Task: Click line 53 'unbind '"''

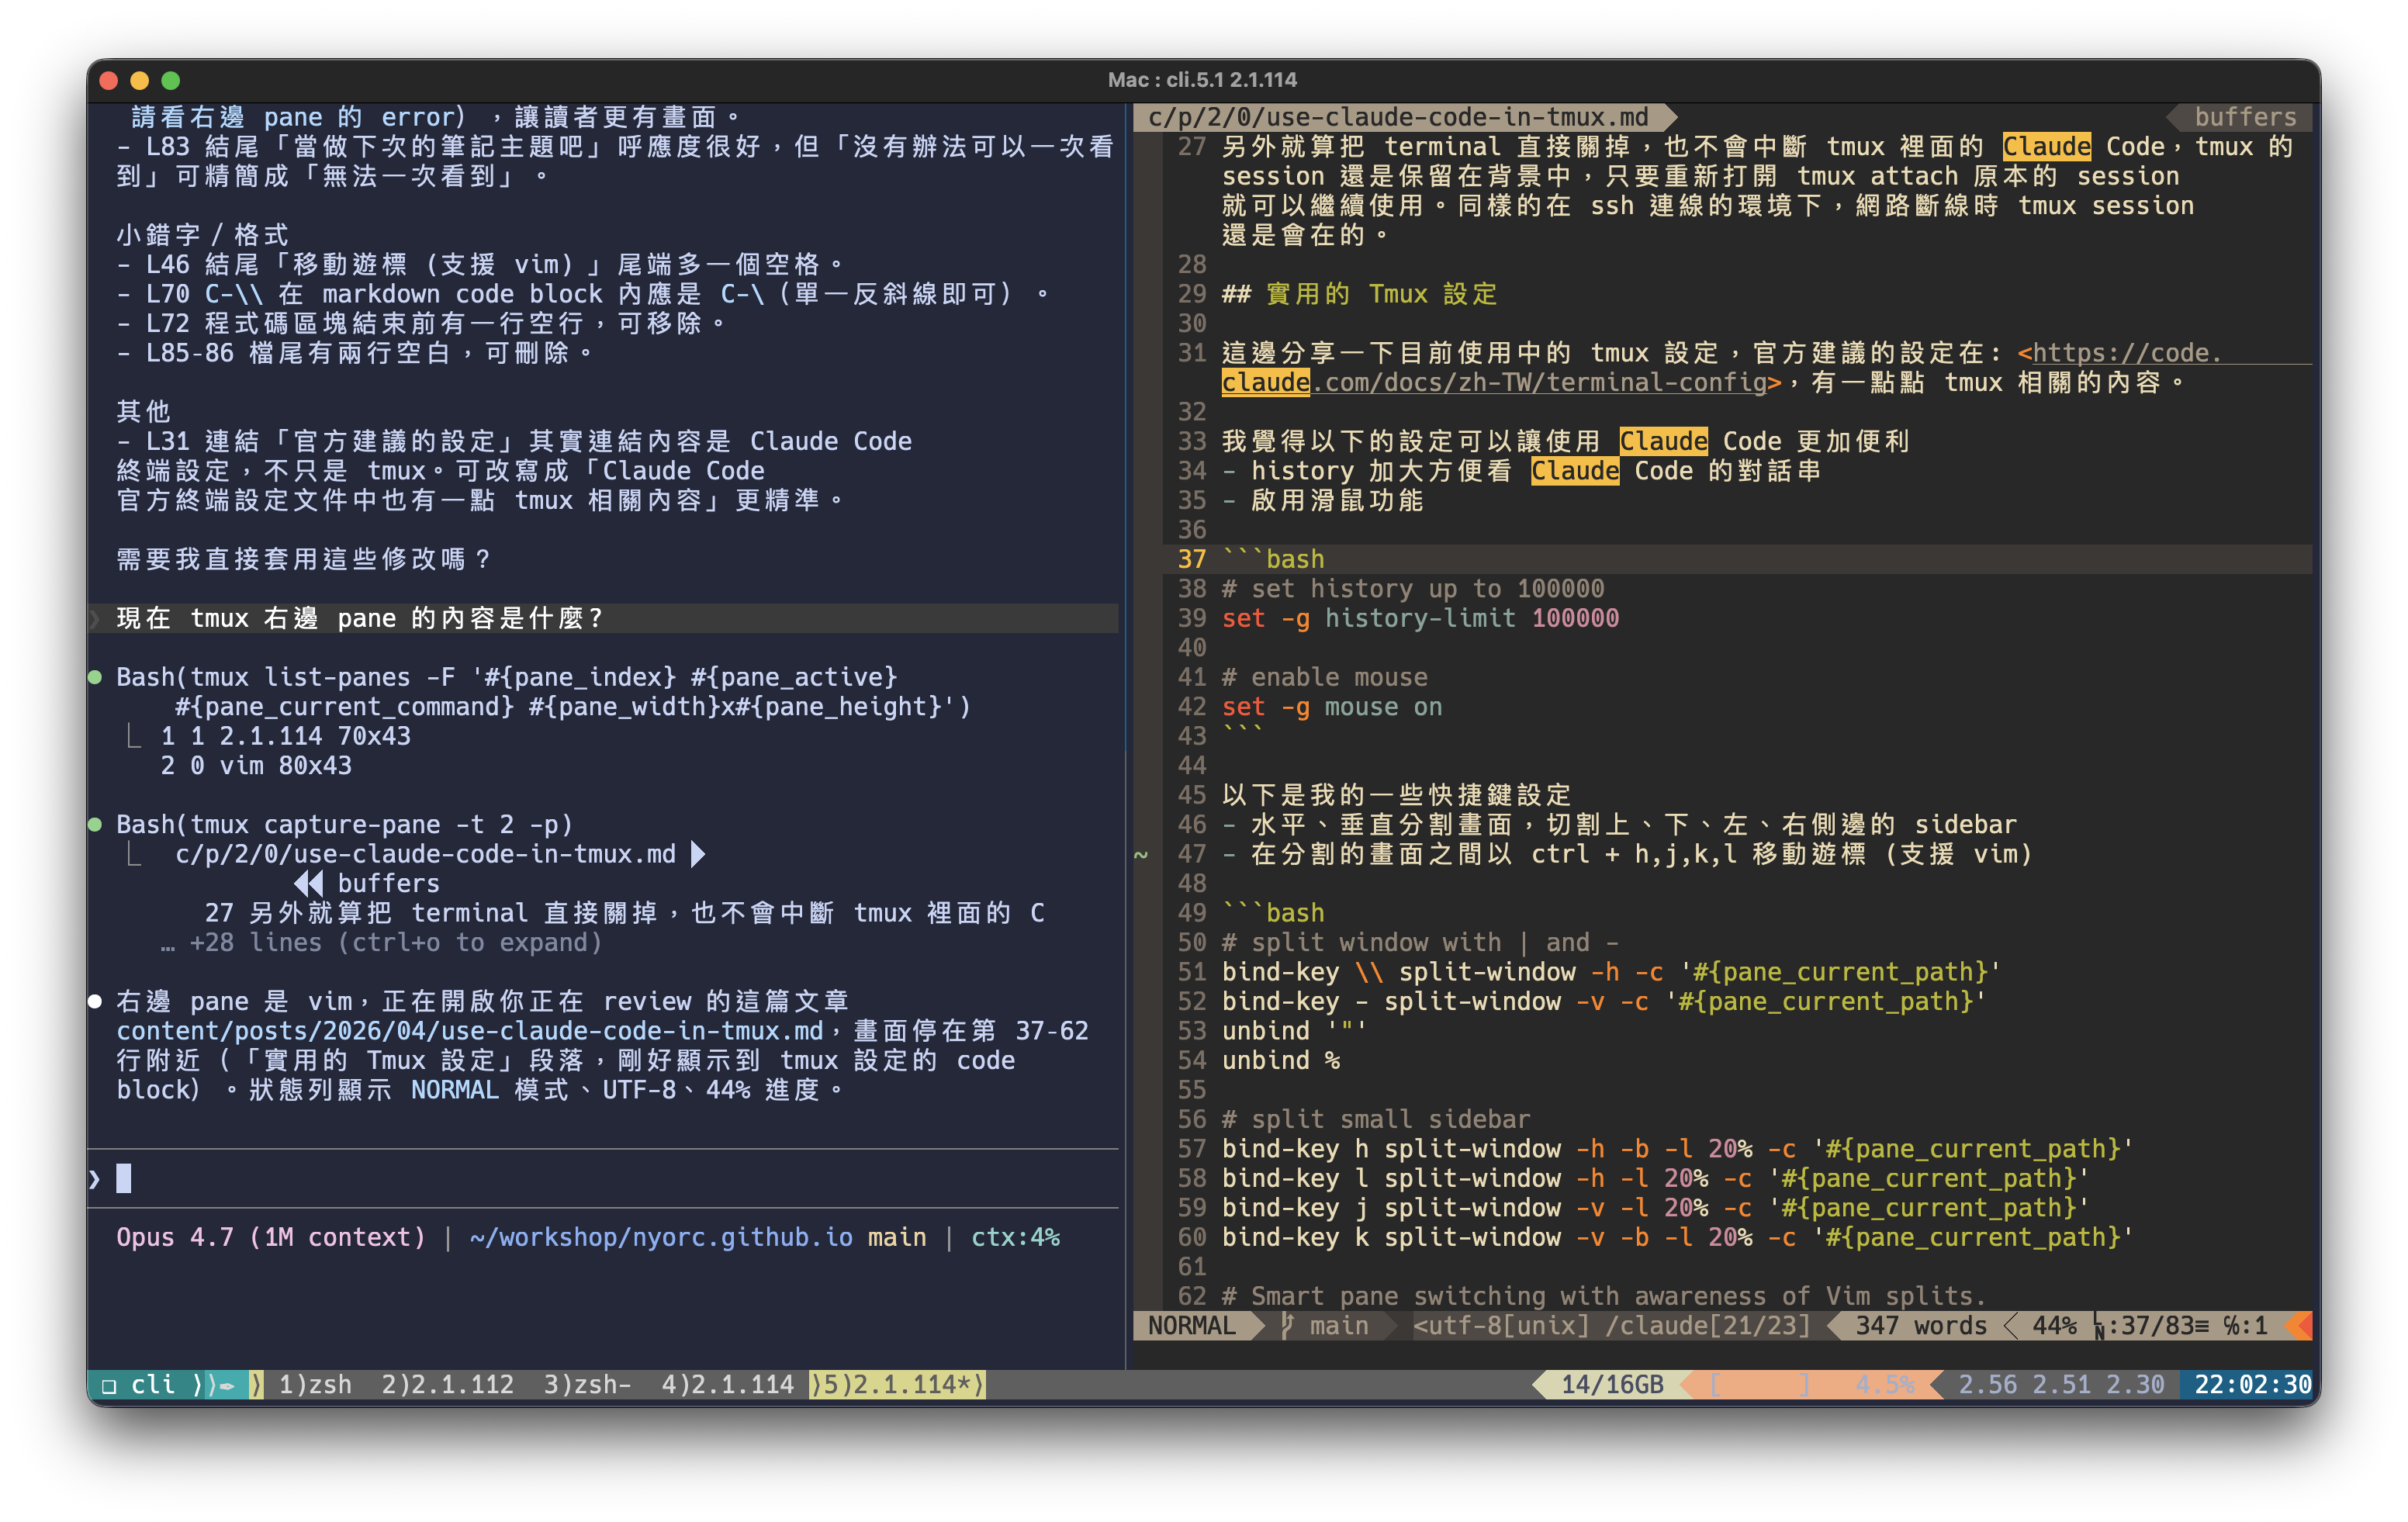Action: (1293, 1031)
